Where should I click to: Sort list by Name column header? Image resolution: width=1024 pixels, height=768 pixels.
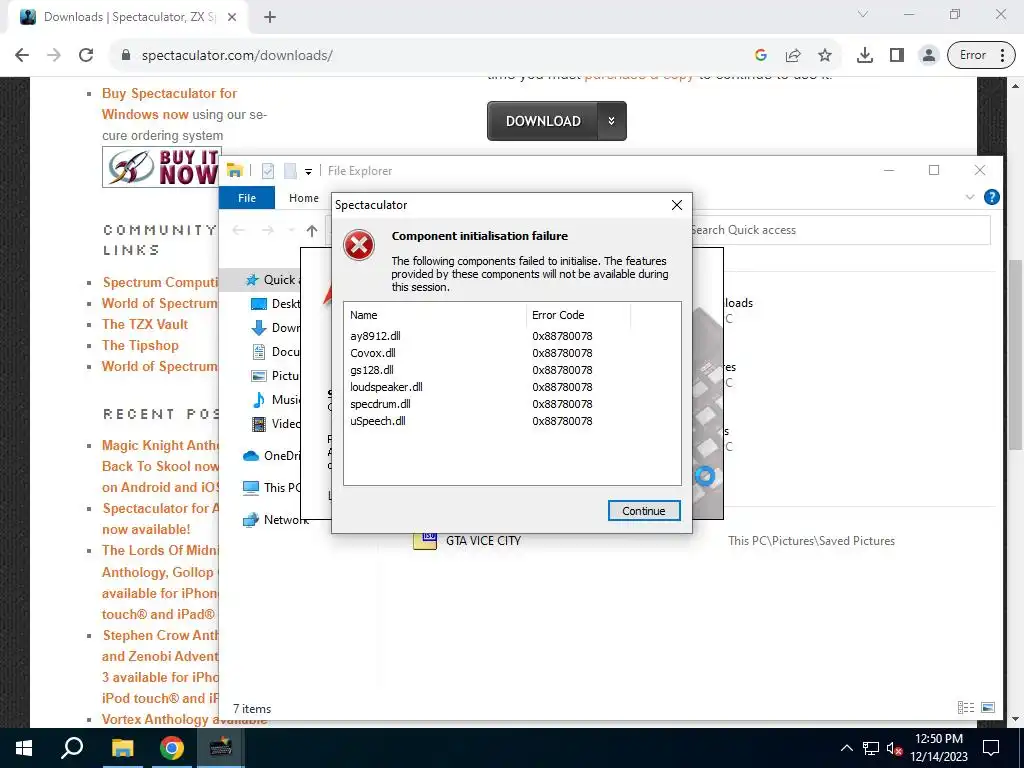pos(435,315)
